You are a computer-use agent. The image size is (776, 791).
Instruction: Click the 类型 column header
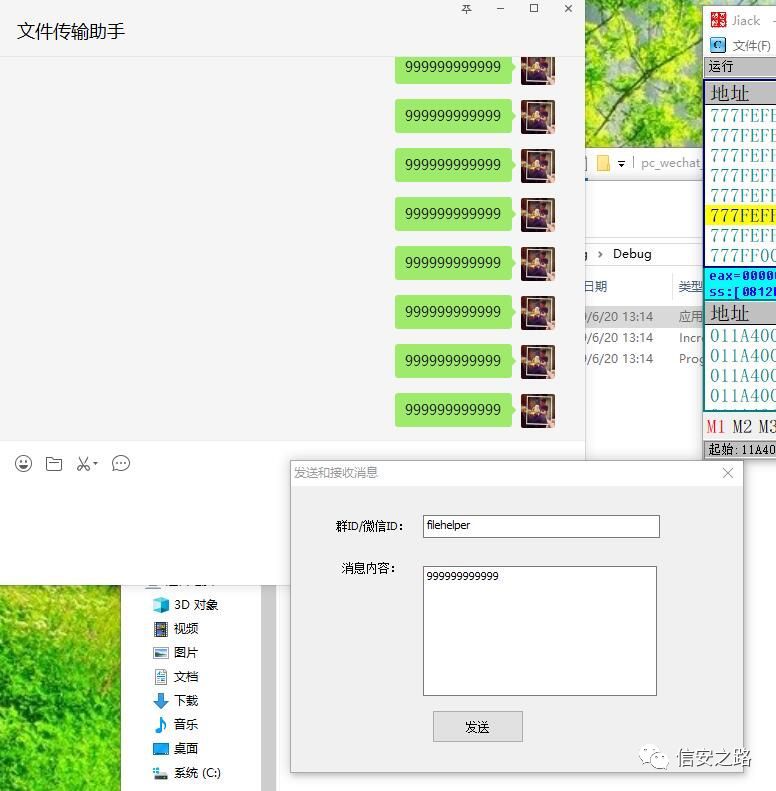690,287
